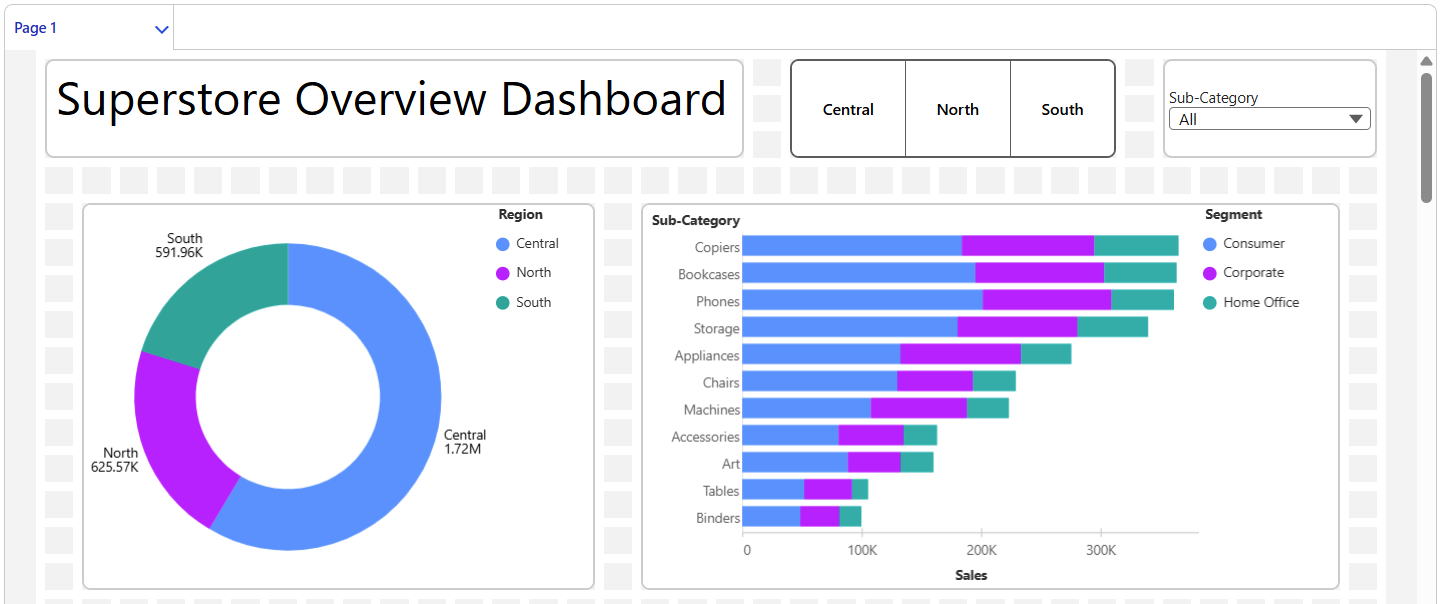The width and height of the screenshot is (1452, 604).
Task: Click the Accessories Corporate bar segment
Action: click(871, 435)
